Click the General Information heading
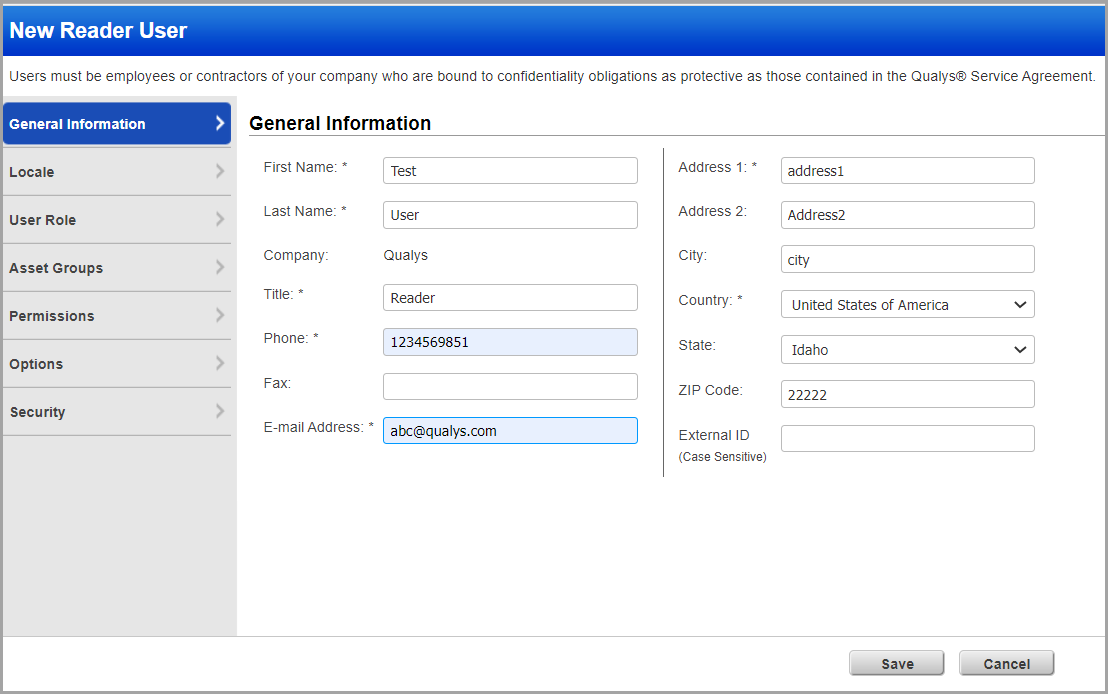 (340, 123)
